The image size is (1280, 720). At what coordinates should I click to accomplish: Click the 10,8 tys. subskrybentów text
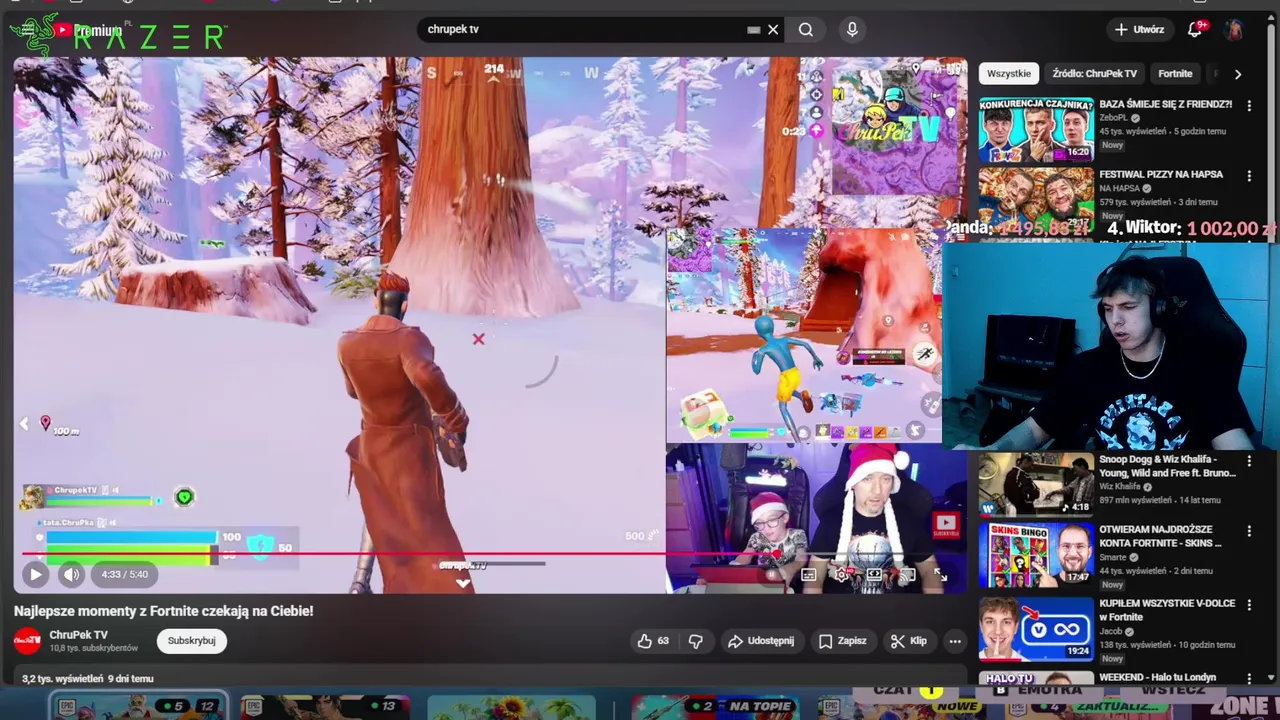coord(94,649)
